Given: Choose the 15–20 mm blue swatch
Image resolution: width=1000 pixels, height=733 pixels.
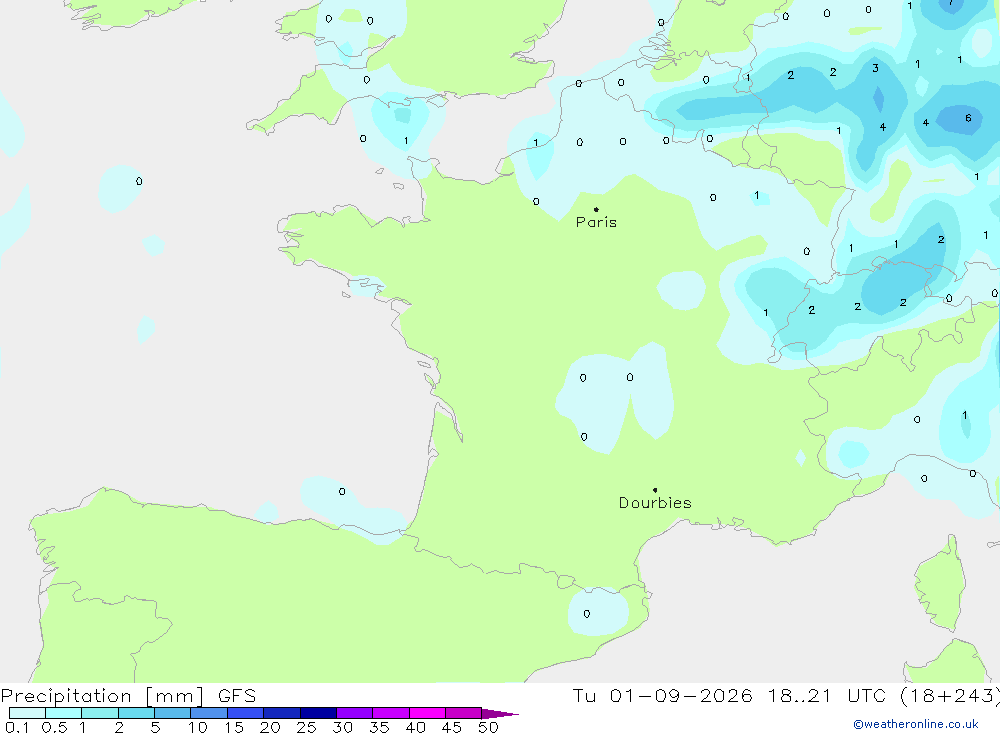Looking at the screenshot, I should (246, 713).
